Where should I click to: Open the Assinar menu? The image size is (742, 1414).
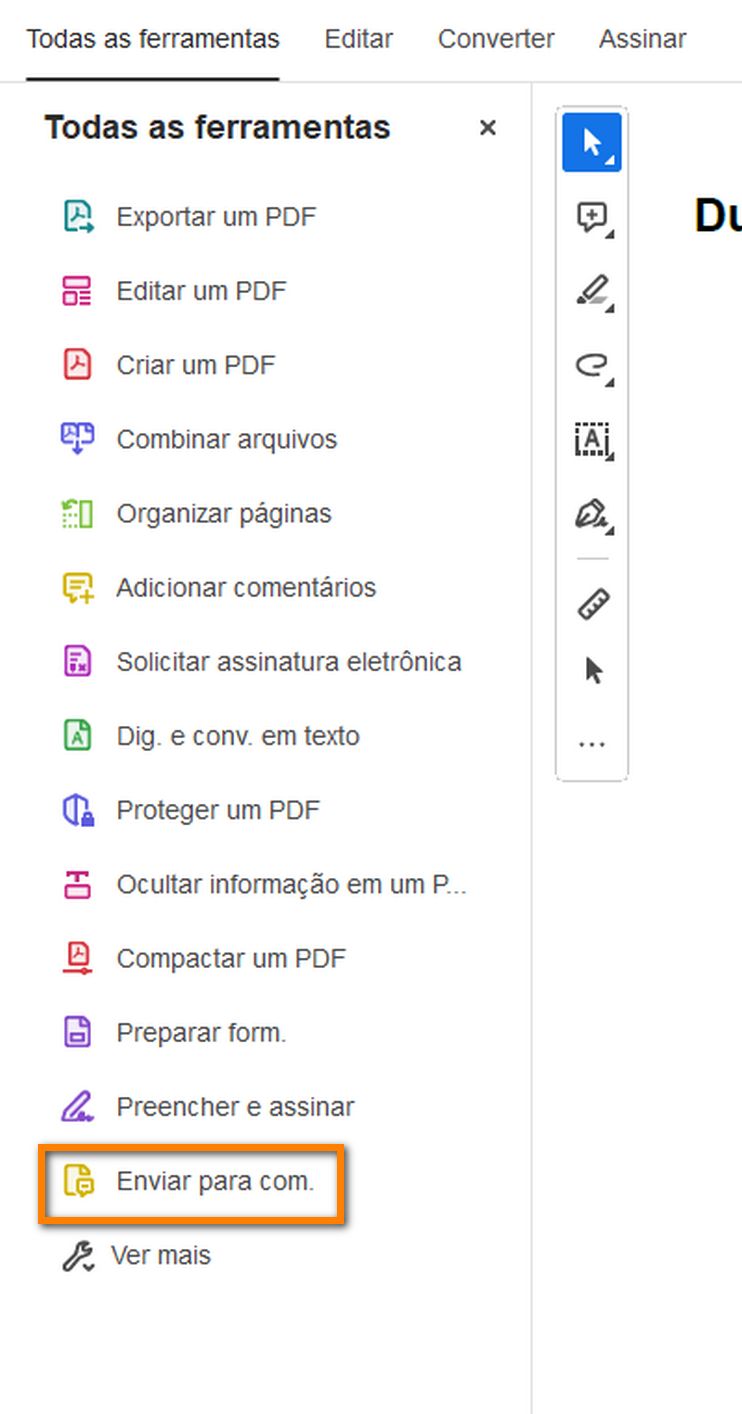642,38
